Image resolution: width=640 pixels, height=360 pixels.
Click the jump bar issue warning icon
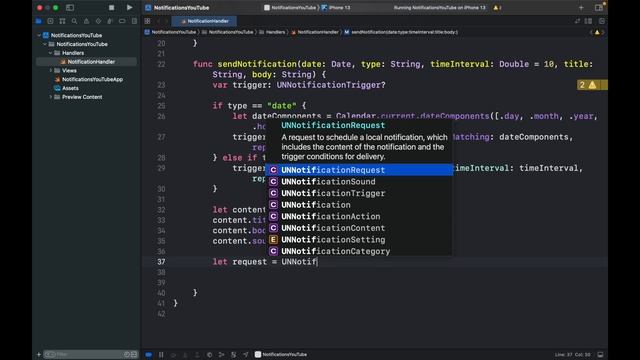(x=597, y=32)
